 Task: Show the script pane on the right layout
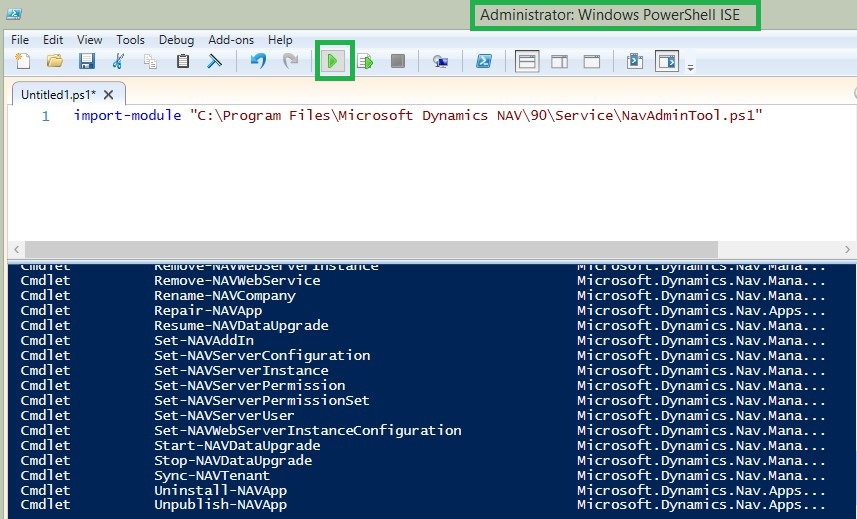coord(559,61)
